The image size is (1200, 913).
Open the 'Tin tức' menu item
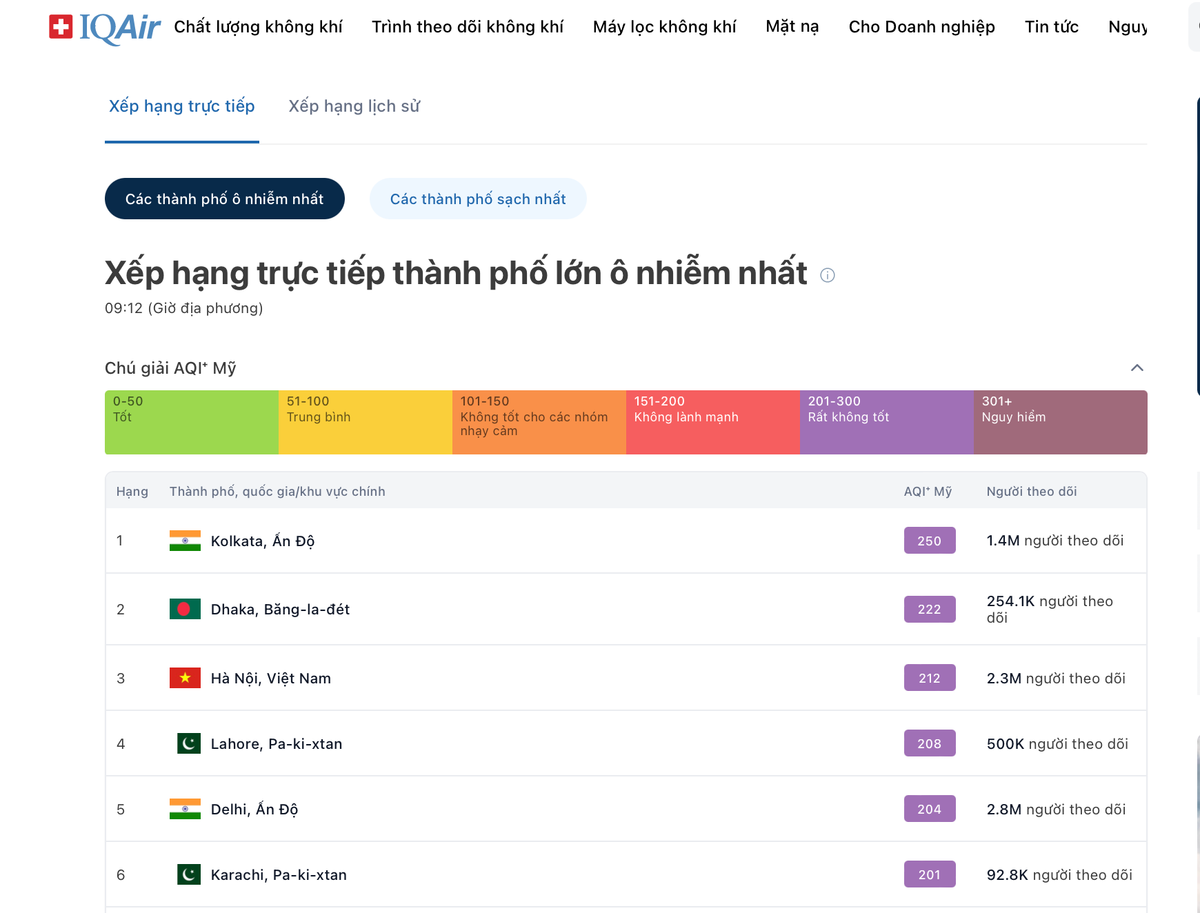1051,27
